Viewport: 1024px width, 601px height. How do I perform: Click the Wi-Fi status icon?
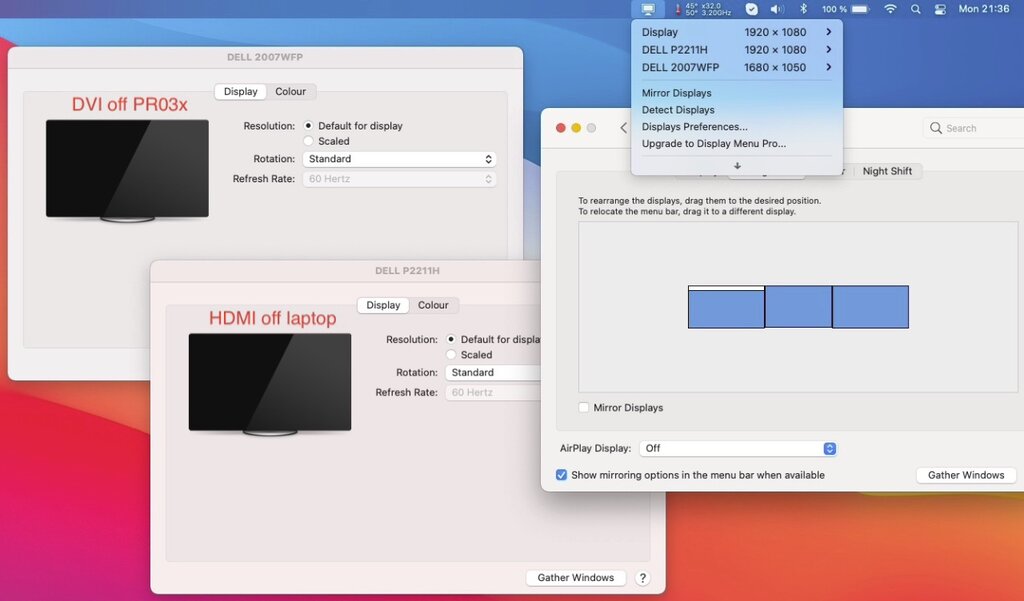(x=890, y=9)
